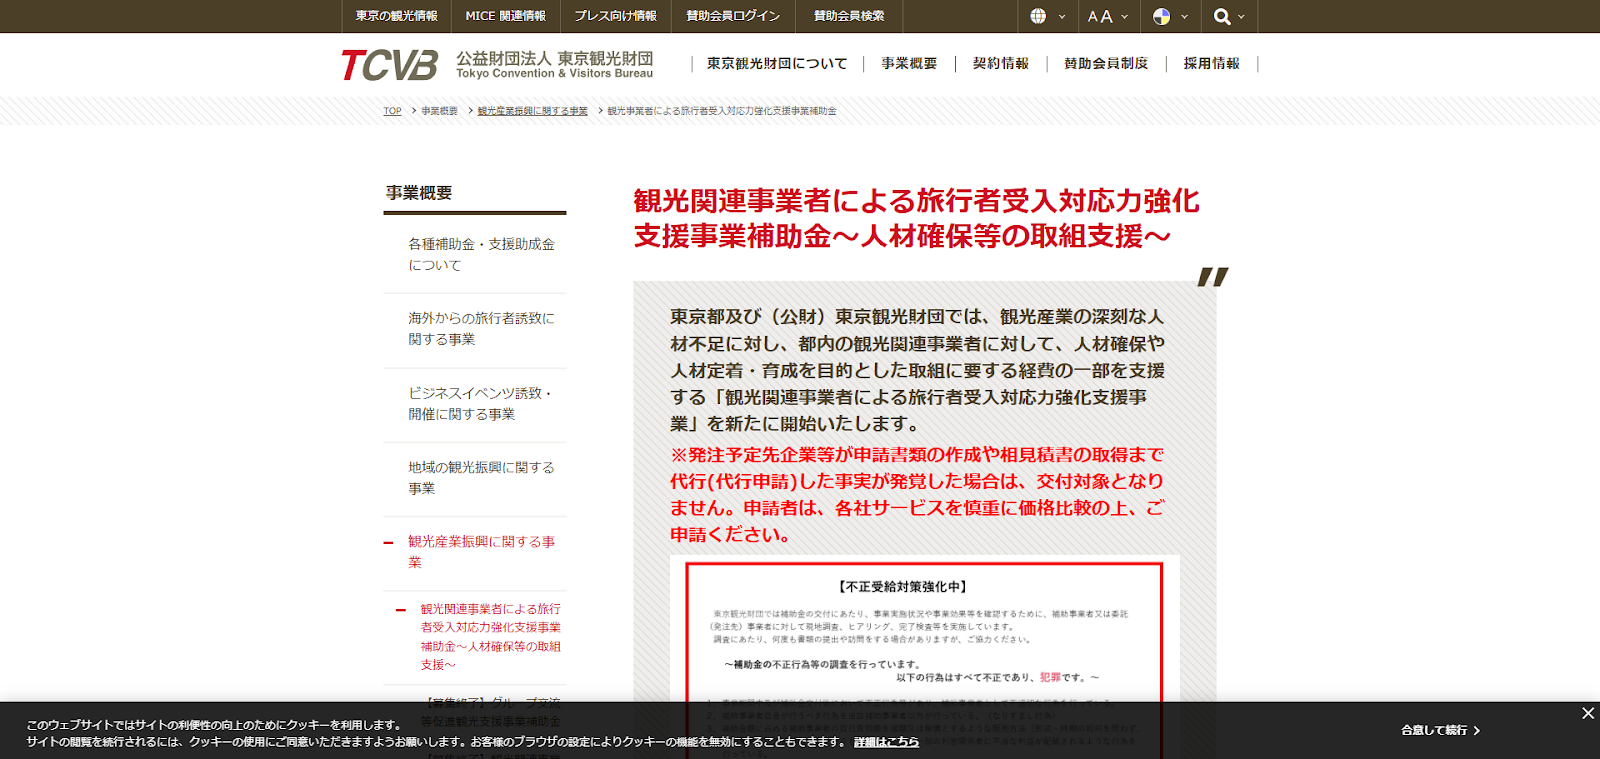Click the 事業概要 breadcrumb
1600x759 pixels.
439,111
